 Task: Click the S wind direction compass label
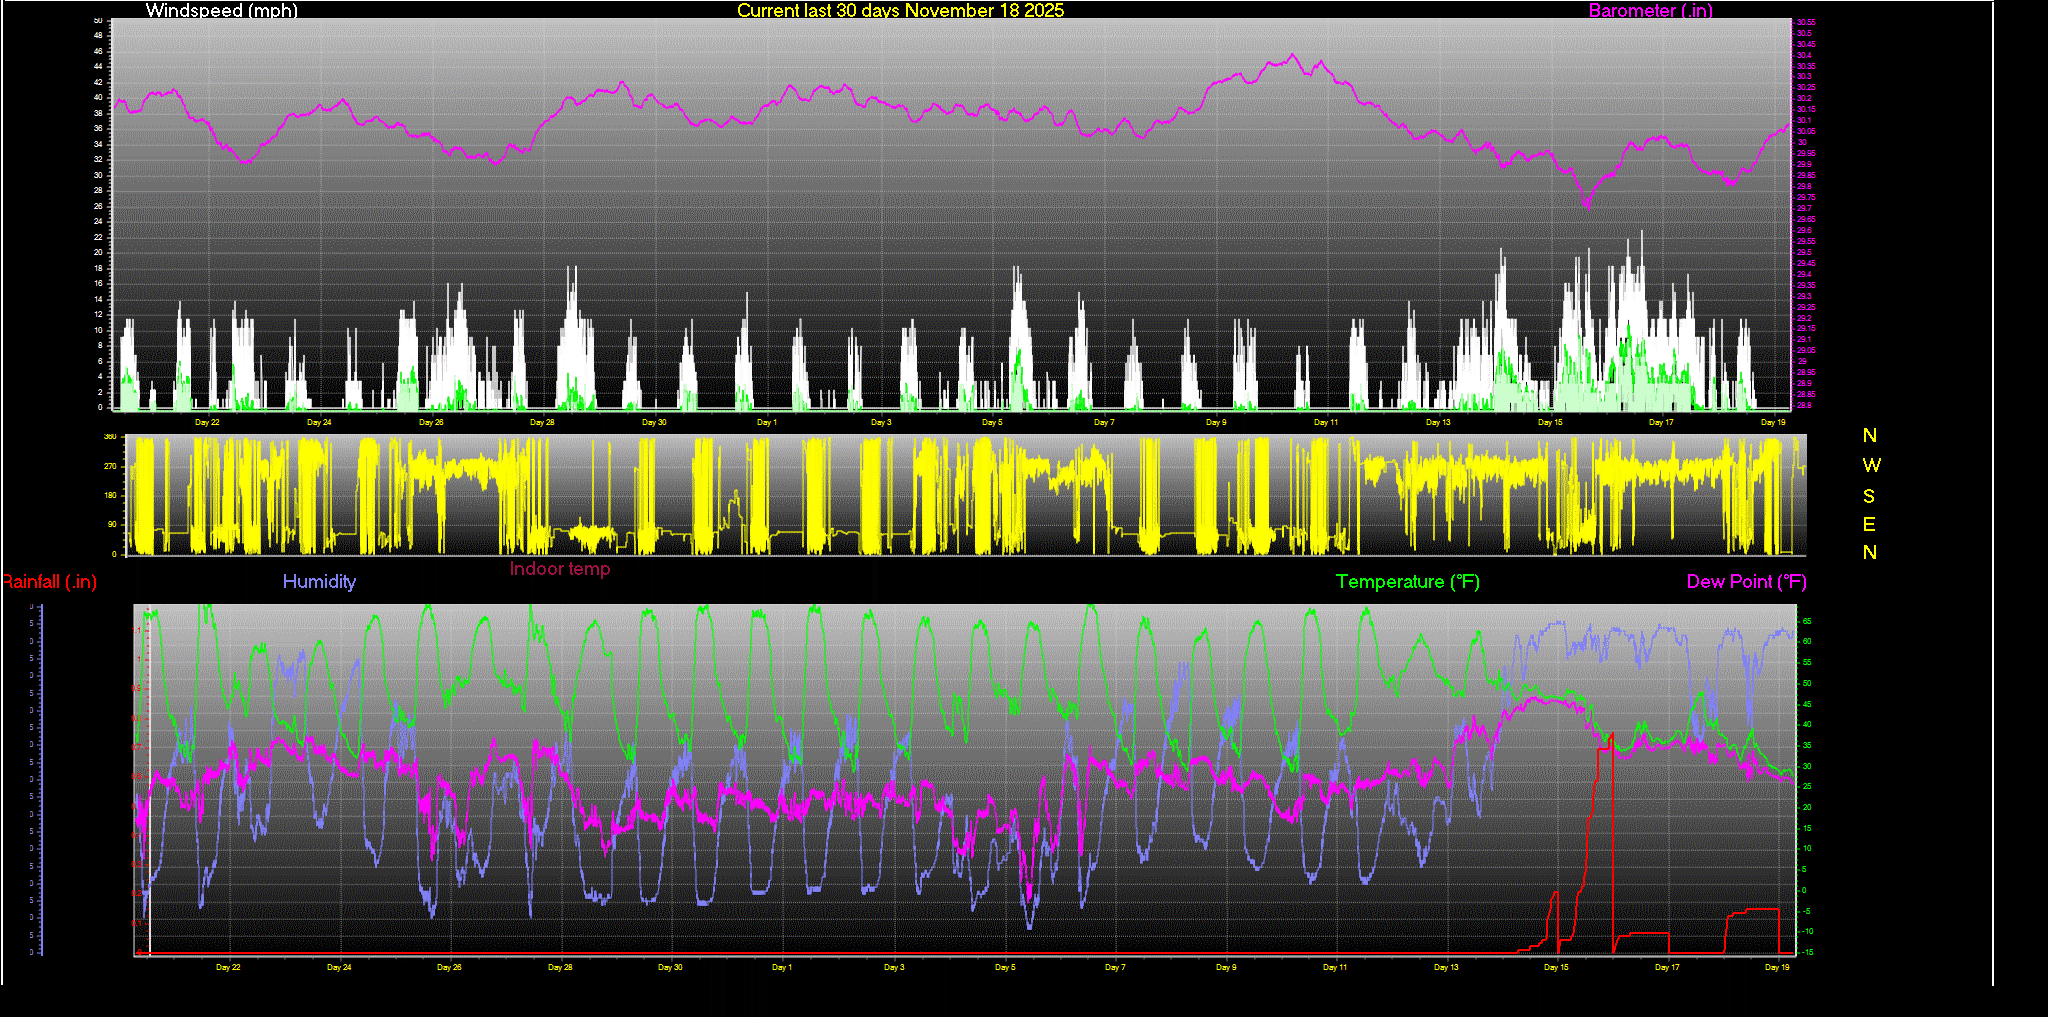pyautogui.click(x=1869, y=496)
